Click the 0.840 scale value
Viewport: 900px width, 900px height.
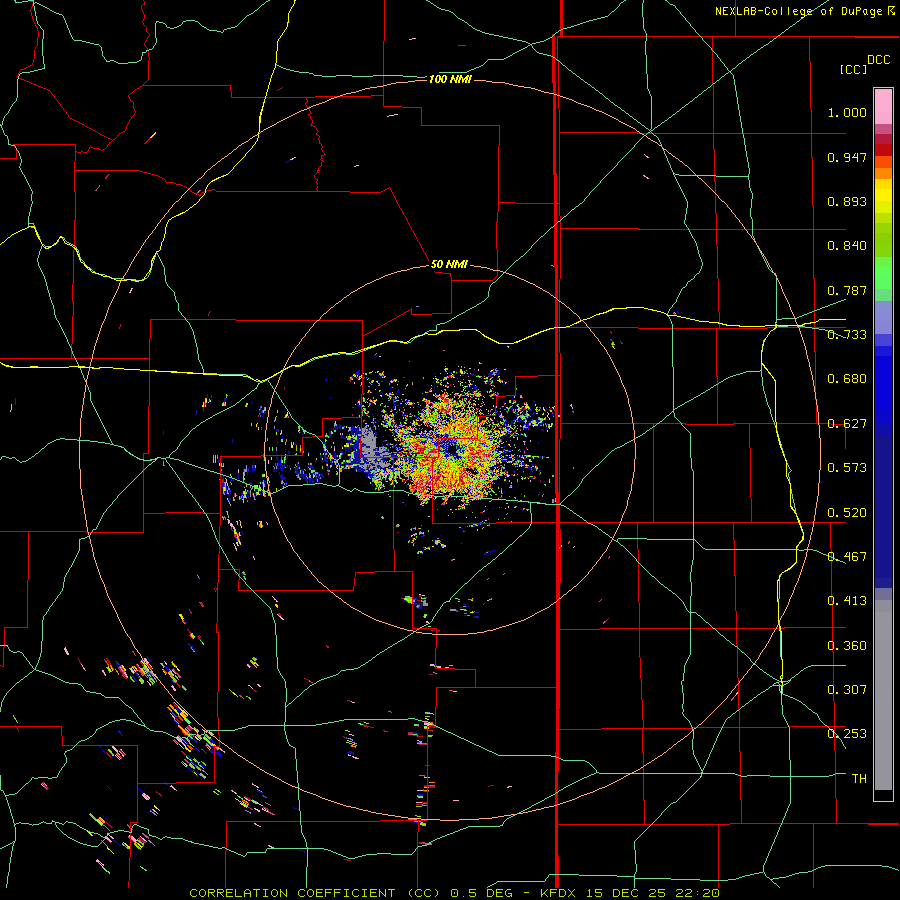point(847,246)
